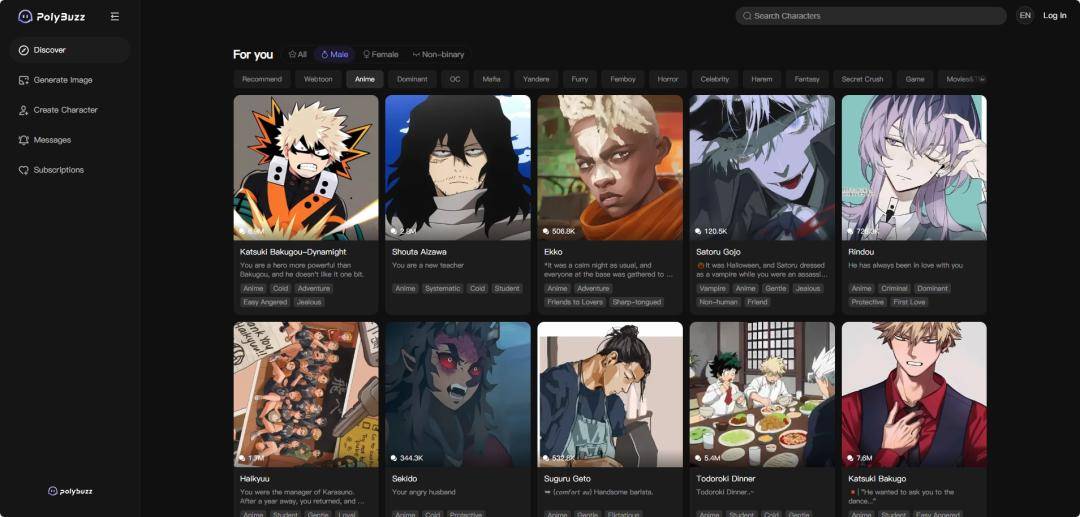
Task: Switch to the Secret Crush tab
Action: click(862, 79)
